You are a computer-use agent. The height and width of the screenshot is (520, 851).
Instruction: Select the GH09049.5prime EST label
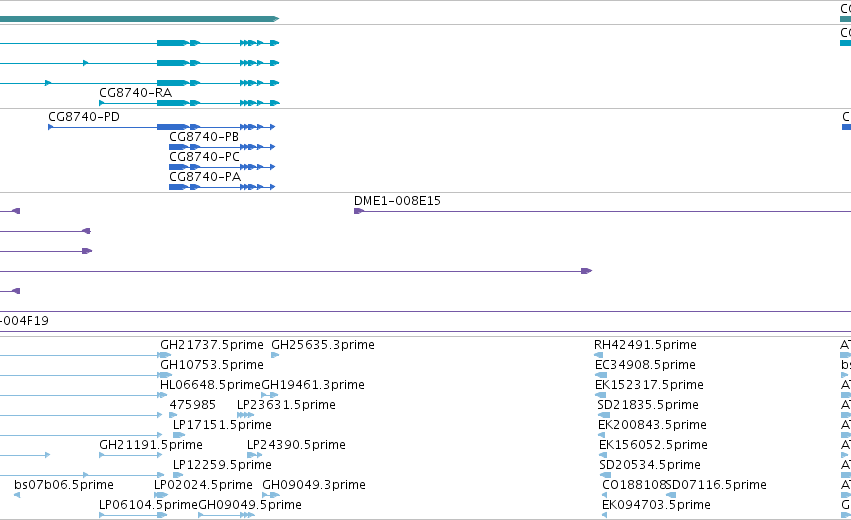[x=250, y=505]
